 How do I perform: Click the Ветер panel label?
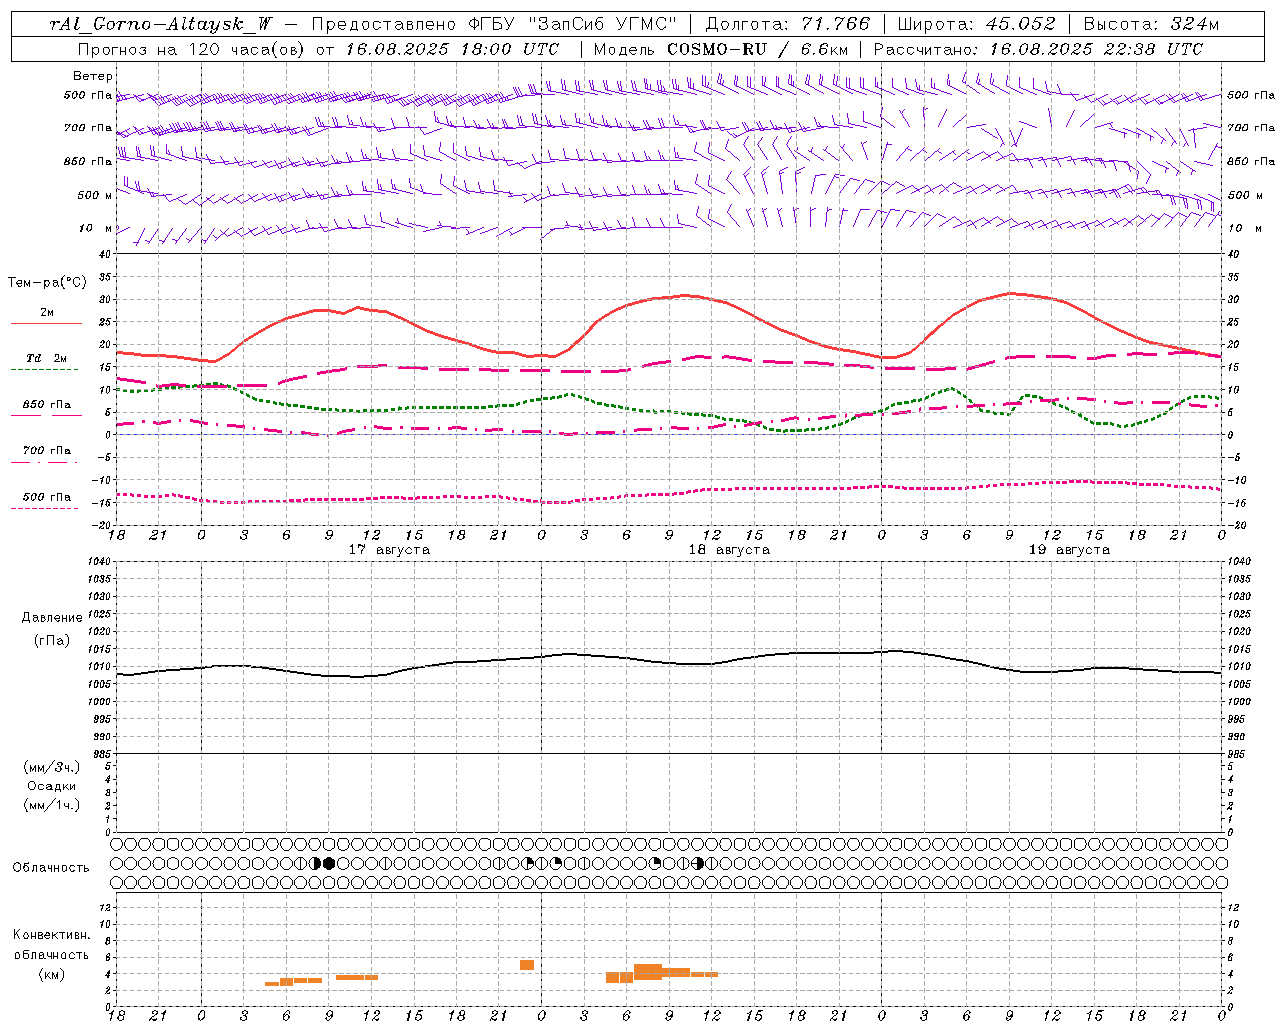[x=93, y=76]
